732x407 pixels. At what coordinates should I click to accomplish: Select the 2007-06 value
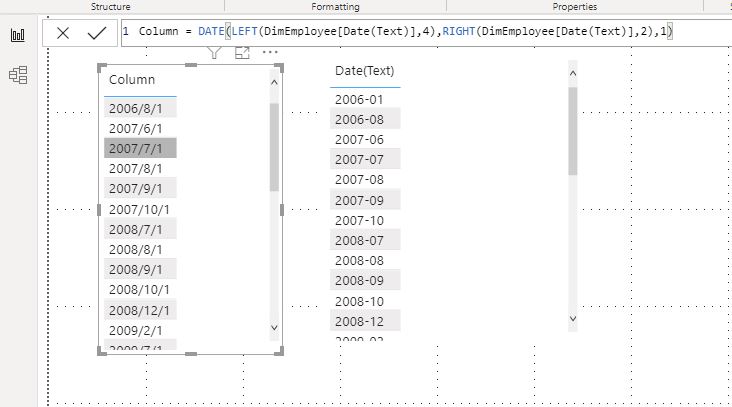click(365, 140)
